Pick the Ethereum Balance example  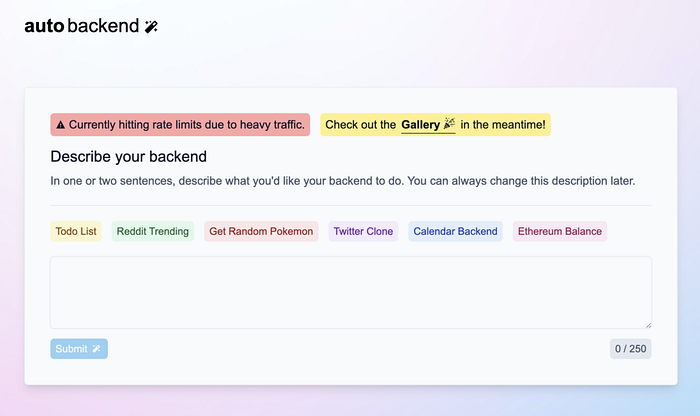pyautogui.click(x=560, y=231)
